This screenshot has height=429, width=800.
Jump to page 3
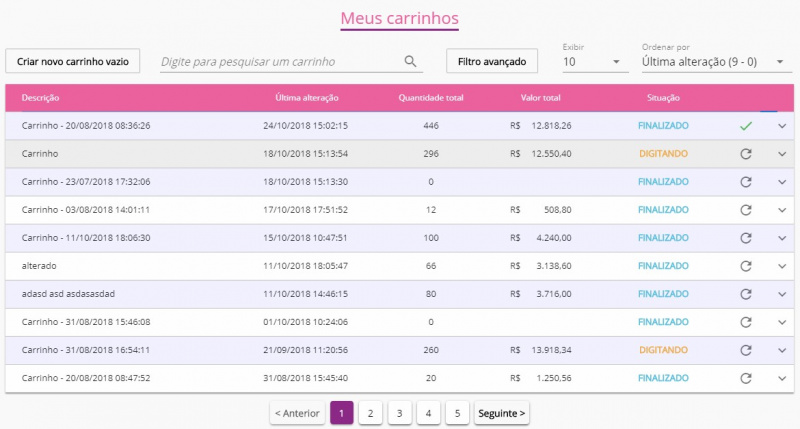point(399,413)
